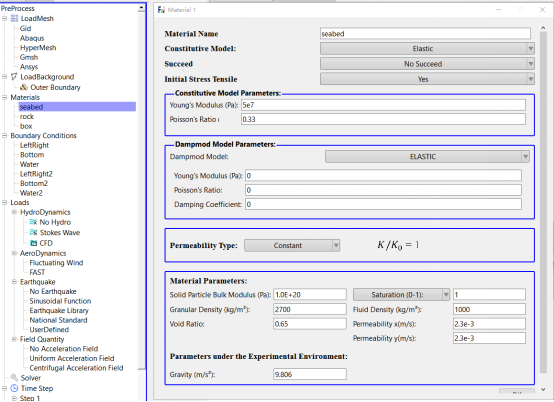Open the Constitutive Model dropdown
554x402 pixels.
point(427,48)
